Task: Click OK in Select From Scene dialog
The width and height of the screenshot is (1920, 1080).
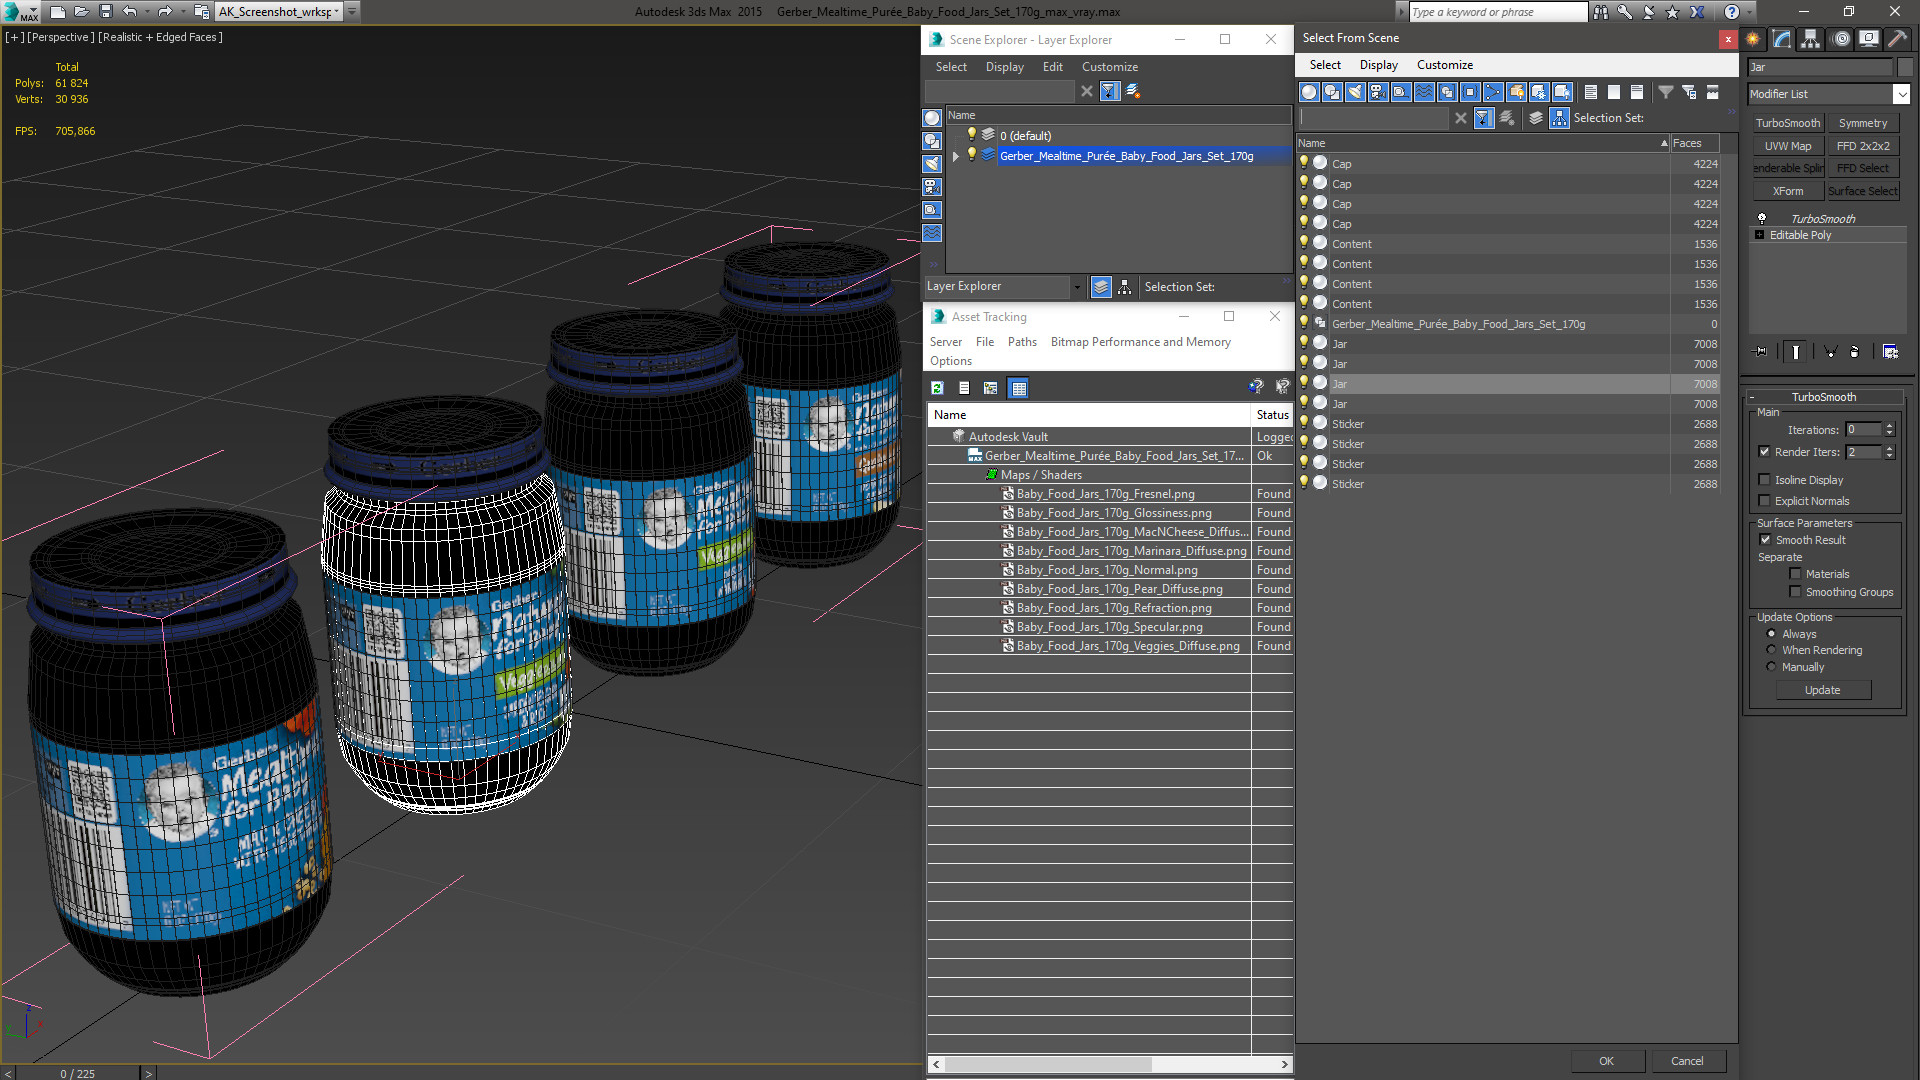Action: [1606, 1061]
